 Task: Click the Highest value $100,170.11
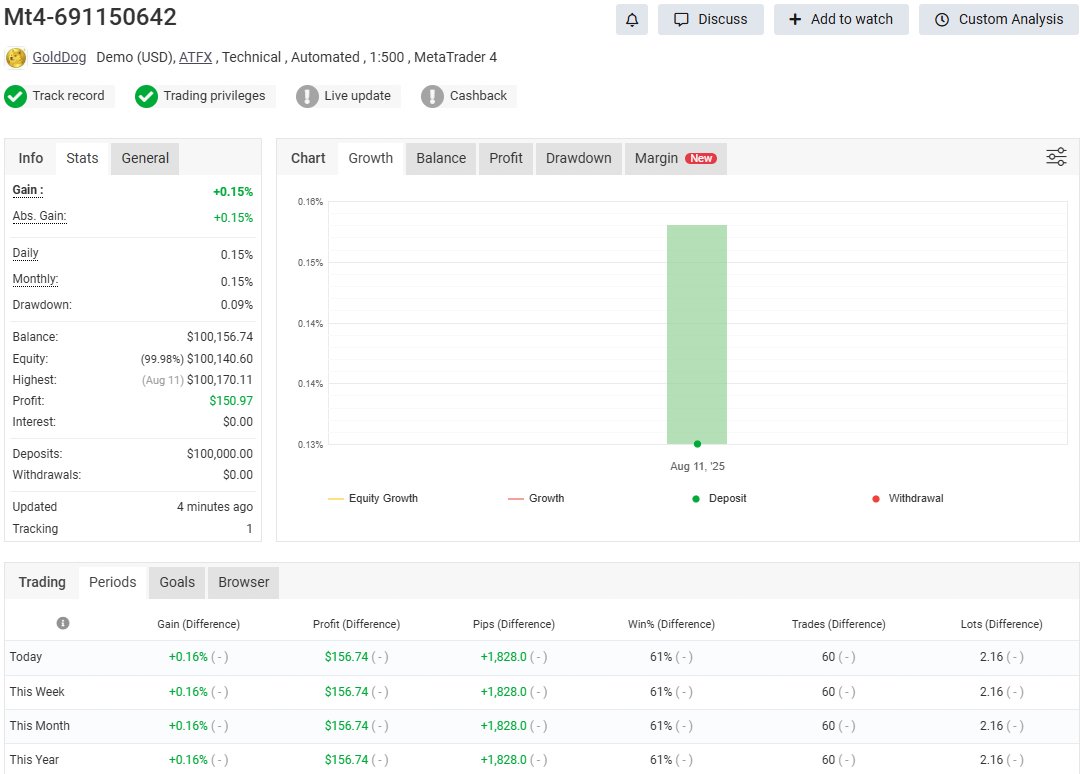point(220,380)
